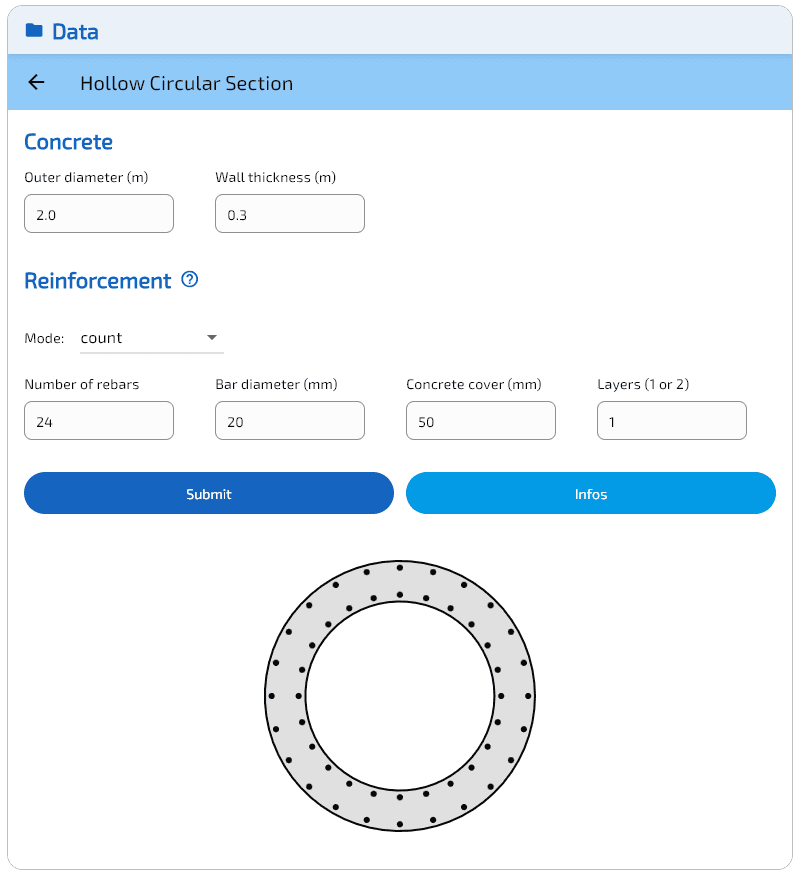
Task: Click the hollow circular cross-section diagram
Action: tap(400, 695)
